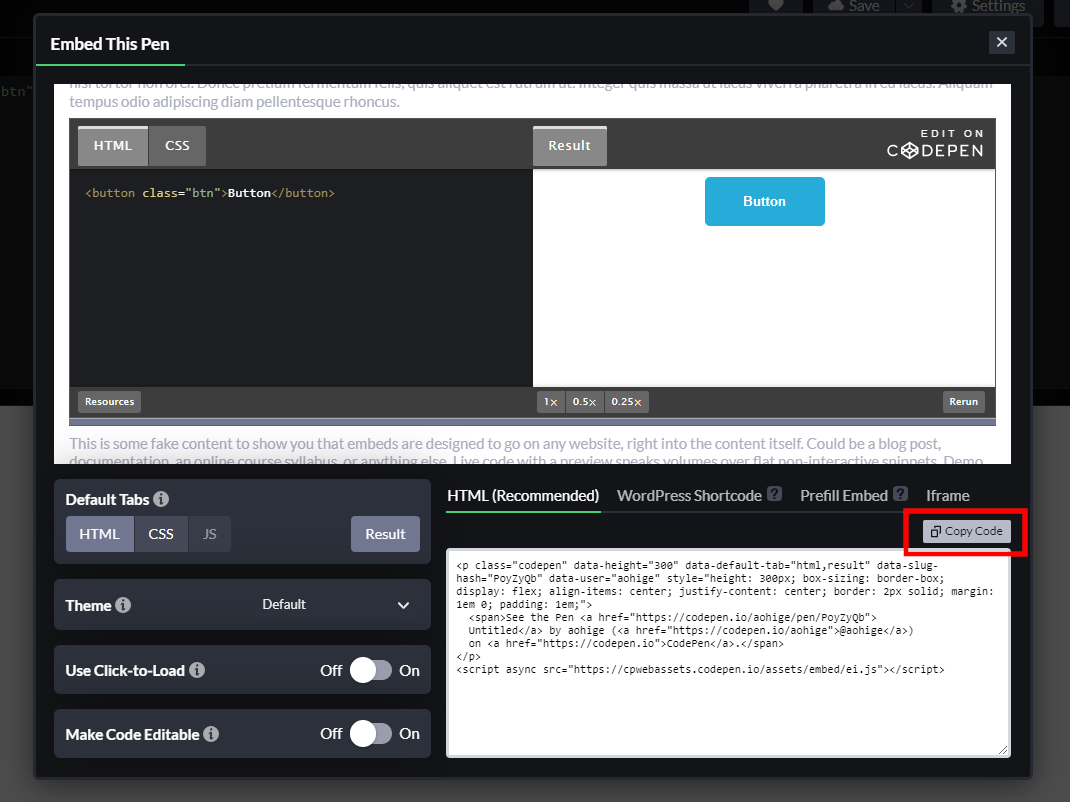Open the WordPress Shortcode tab
The width and height of the screenshot is (1070, 802).
click(688, 495)
